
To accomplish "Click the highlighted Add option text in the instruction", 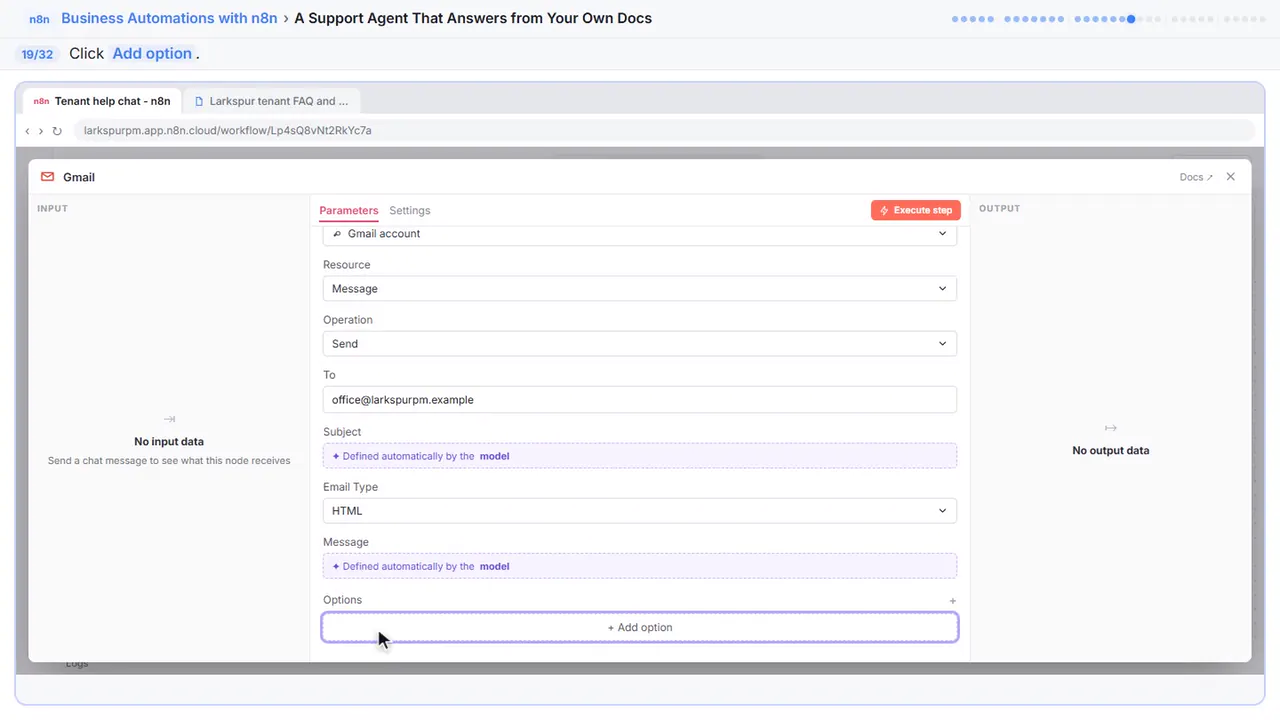I will (x=152, y=54).
